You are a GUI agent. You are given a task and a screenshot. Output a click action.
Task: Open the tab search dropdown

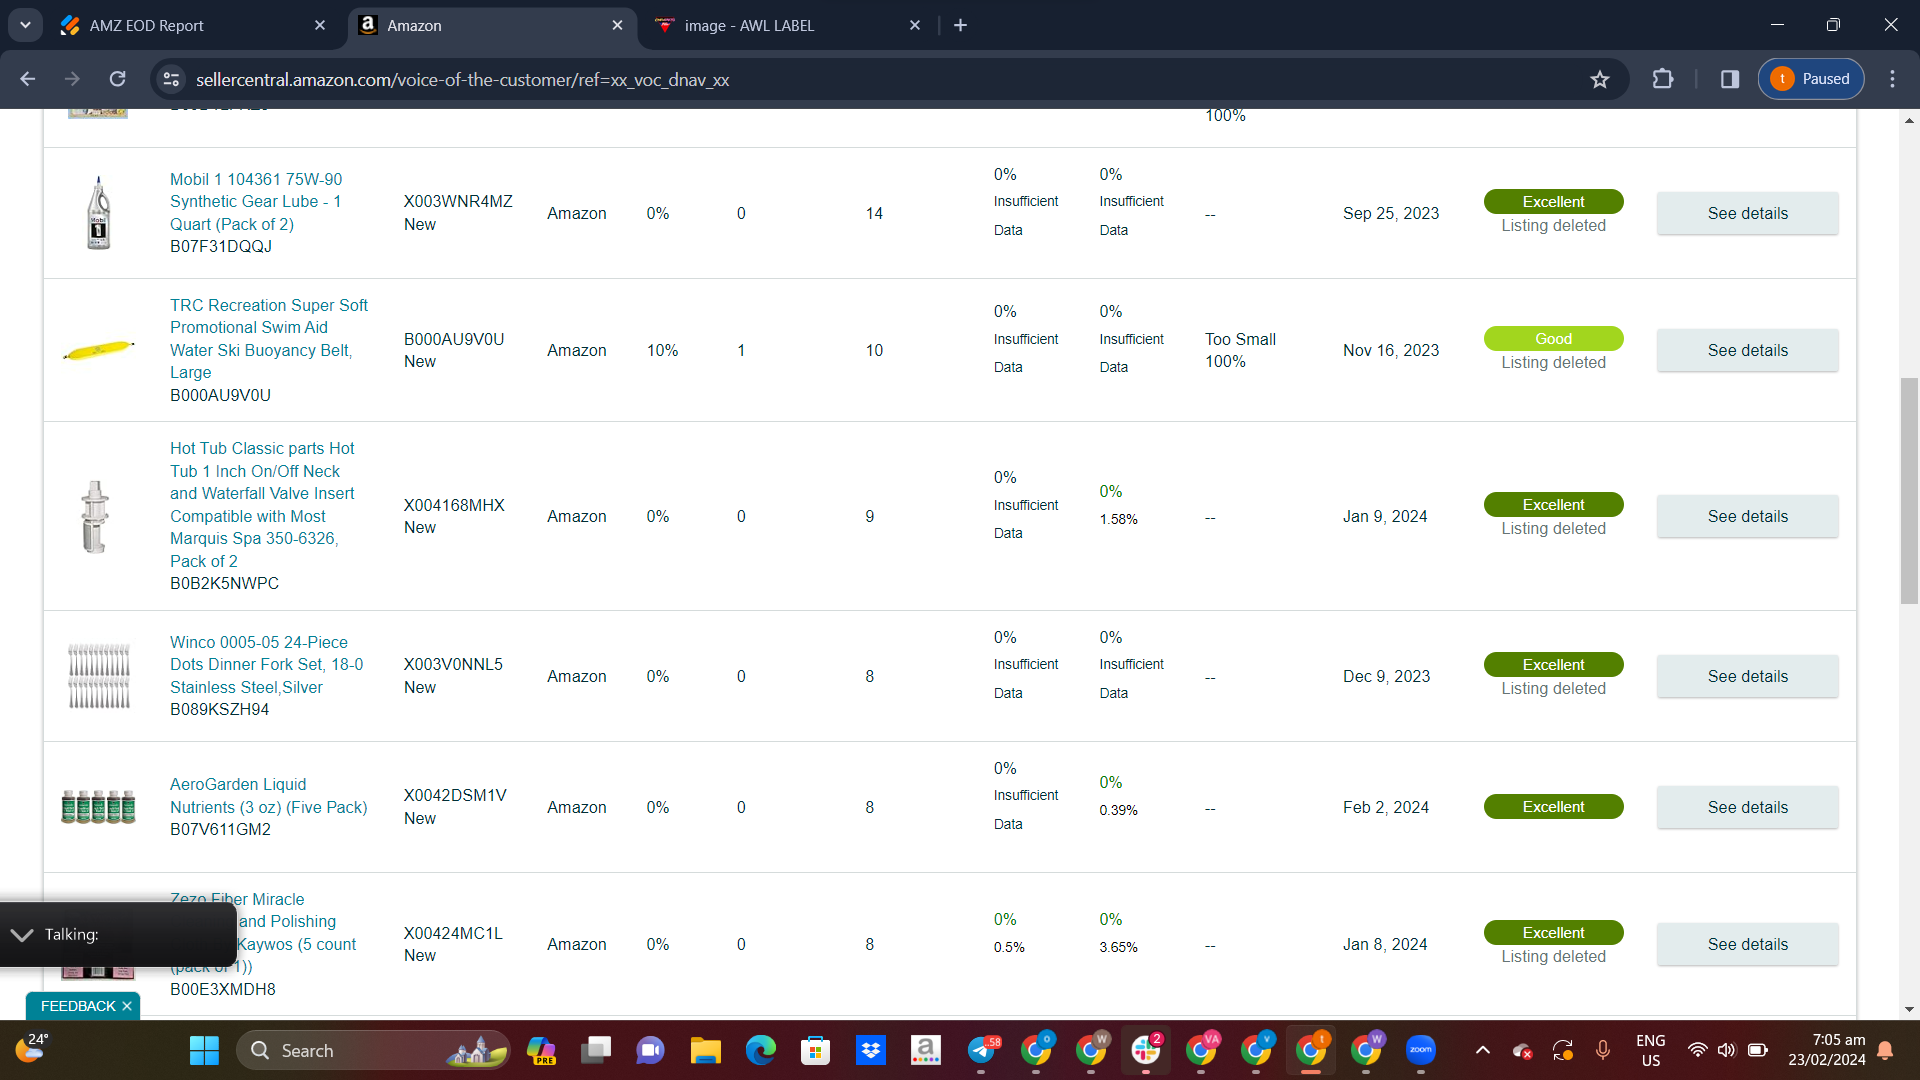click(x=25, y=25)
